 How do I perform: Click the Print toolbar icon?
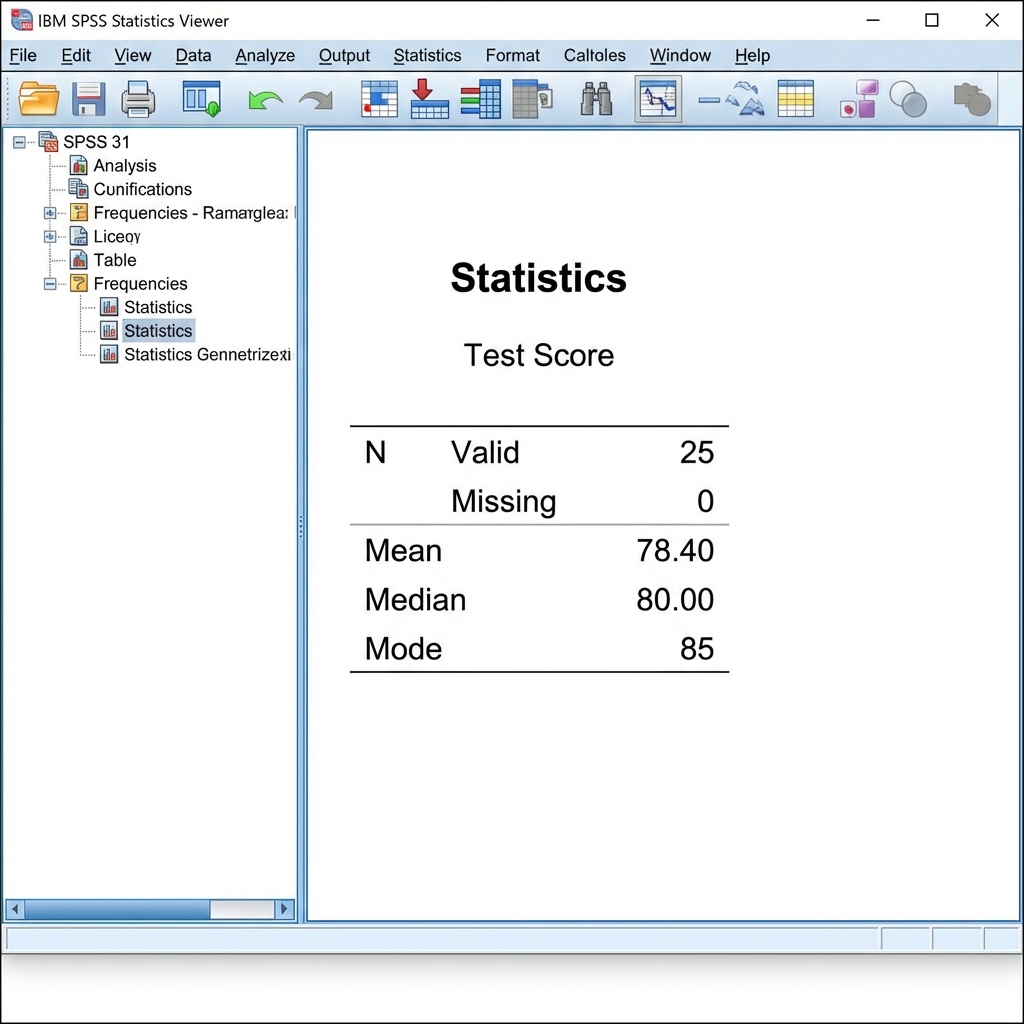pyautogui.click(x=138, y=99)
